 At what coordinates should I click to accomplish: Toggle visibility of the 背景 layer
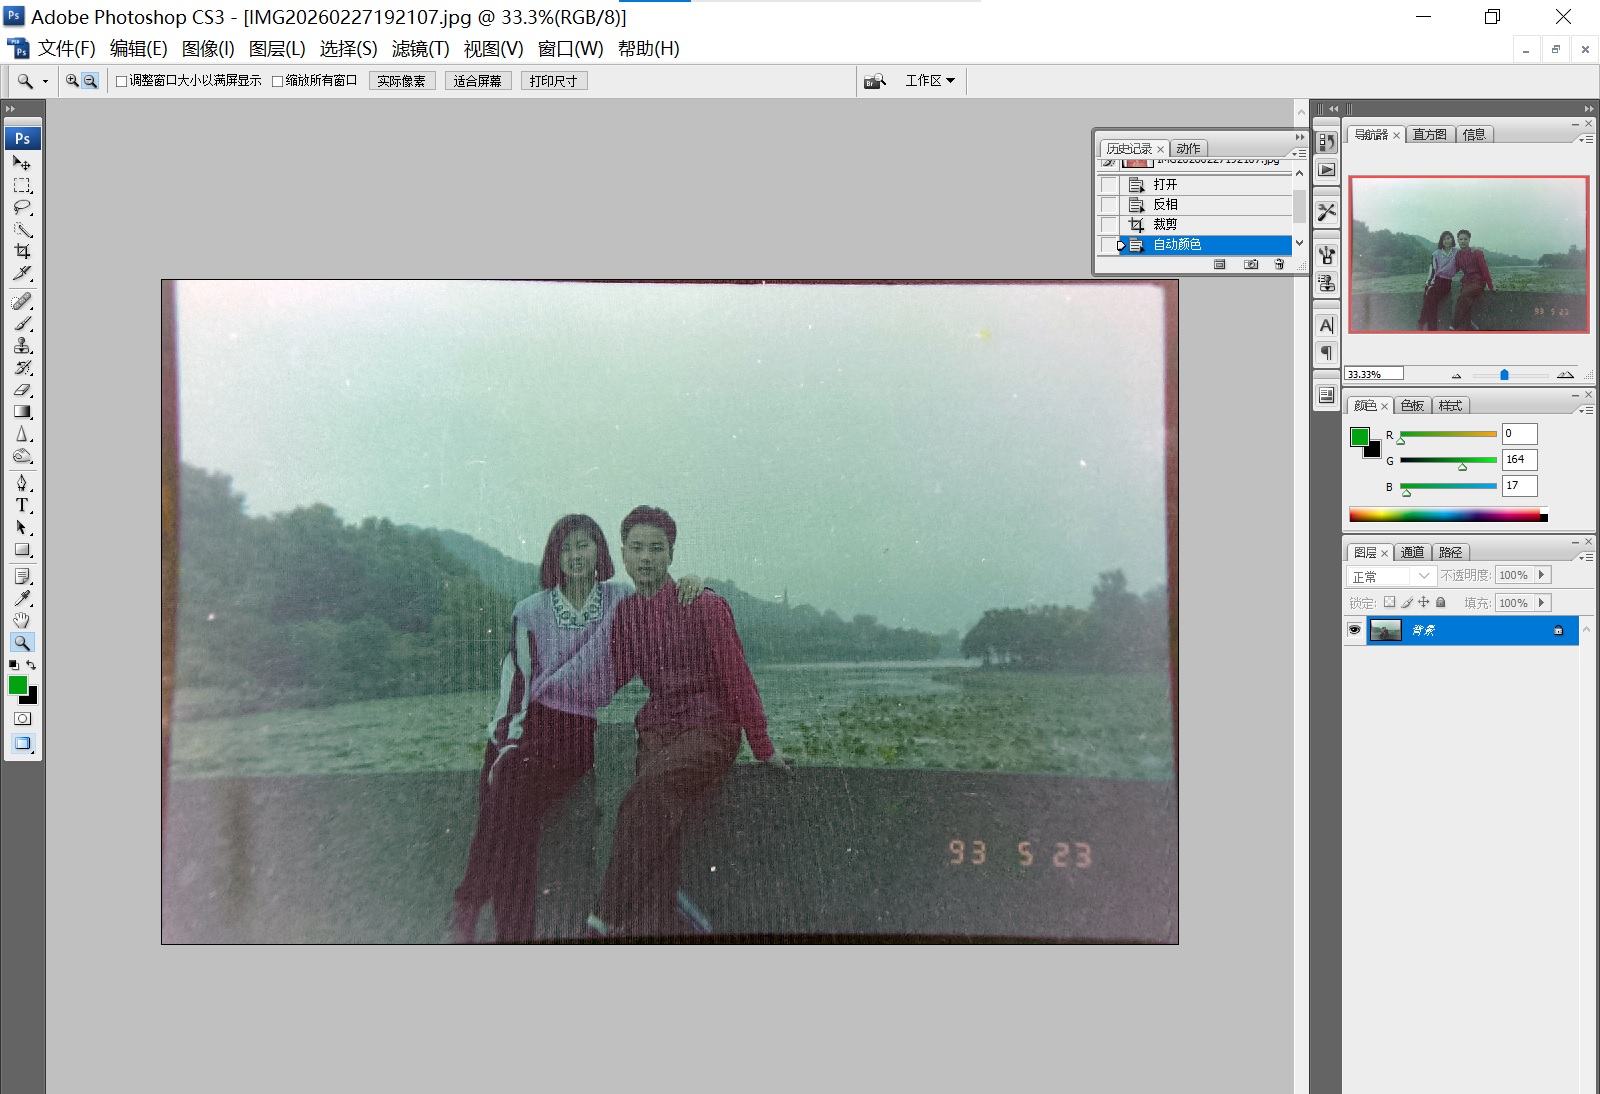tap(1355, 630)
